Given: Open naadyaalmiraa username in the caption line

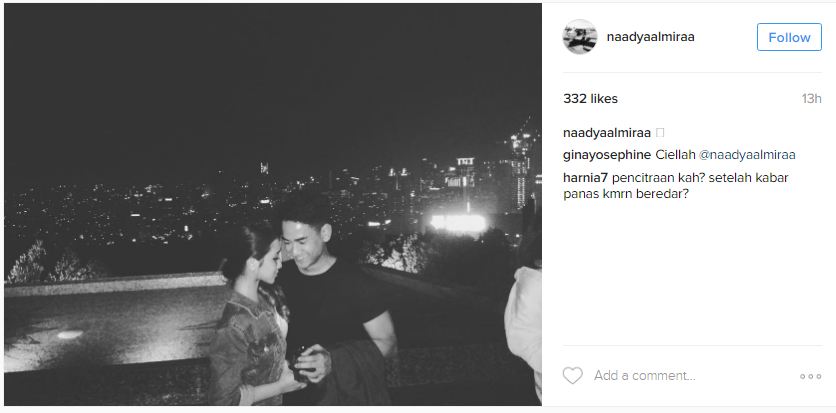Looking at the screenshot, I should (x=607, y=133).
